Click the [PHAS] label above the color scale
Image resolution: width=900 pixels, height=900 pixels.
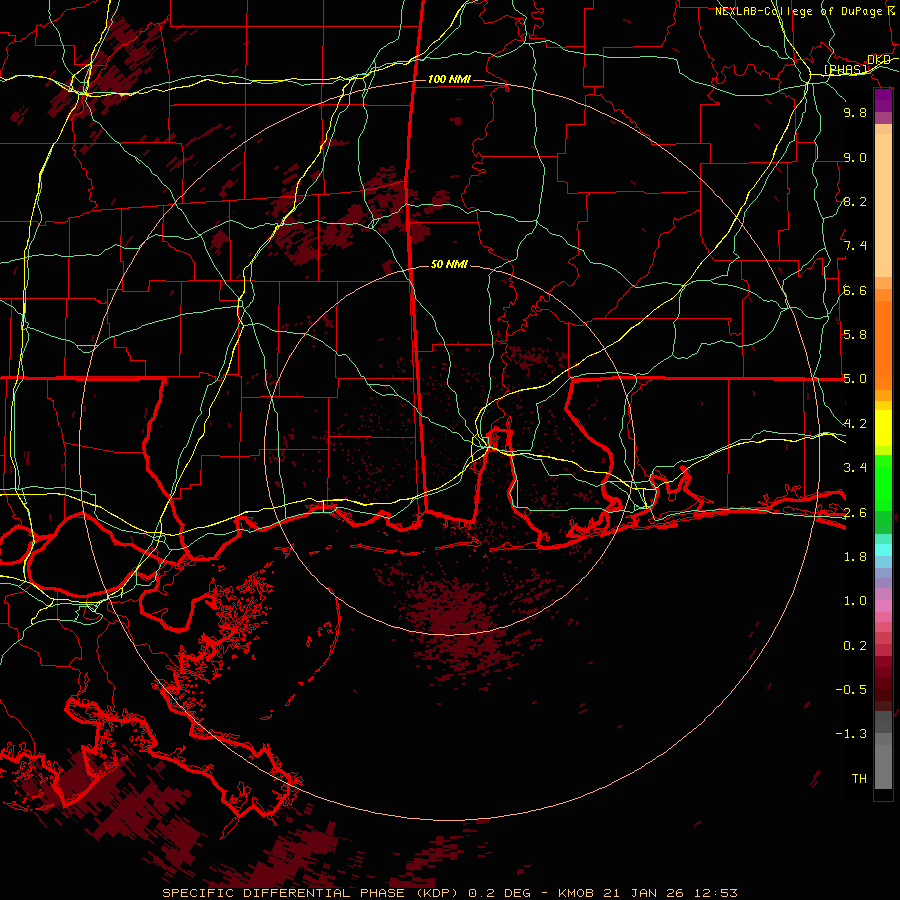[845, 70]
